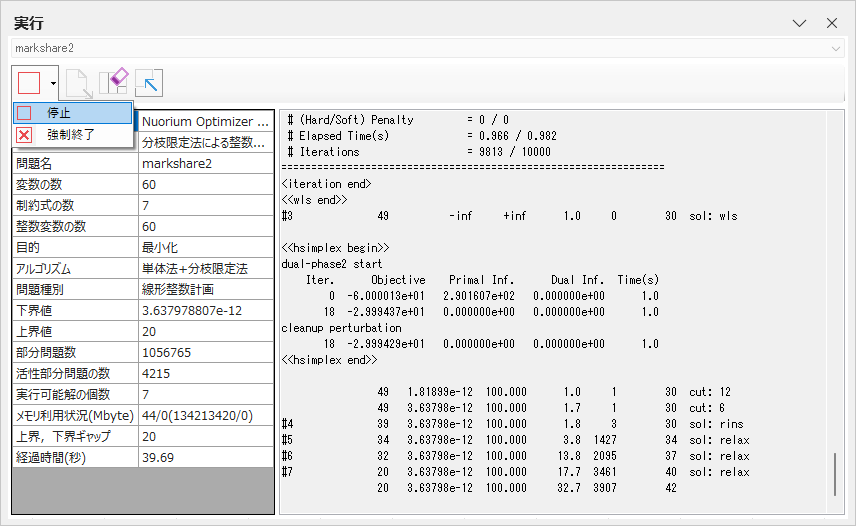
Task: Click value 7 in 制約式の数 row
Action: (206, 205)
